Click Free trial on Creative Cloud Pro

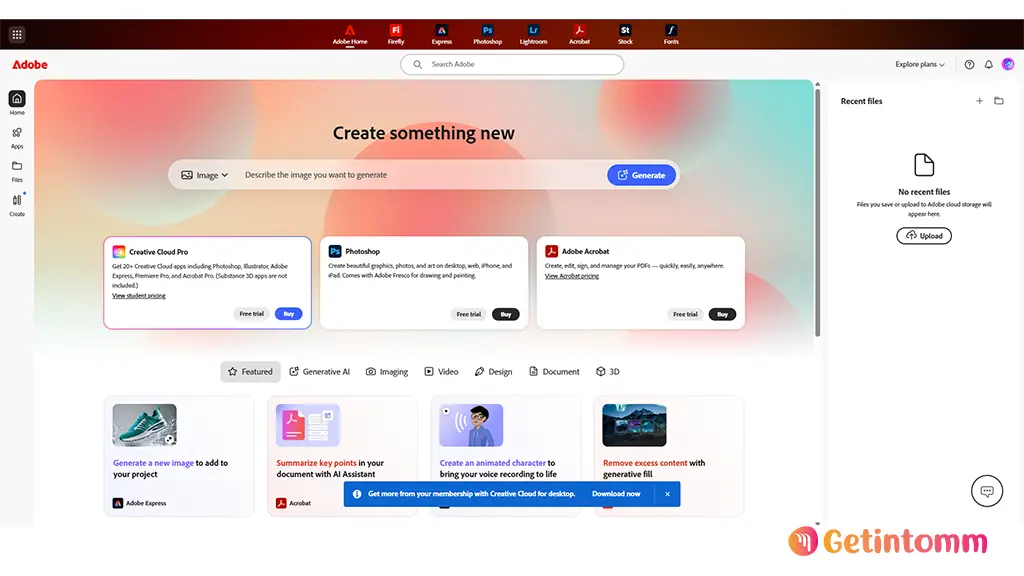click(x=251, y=313)
